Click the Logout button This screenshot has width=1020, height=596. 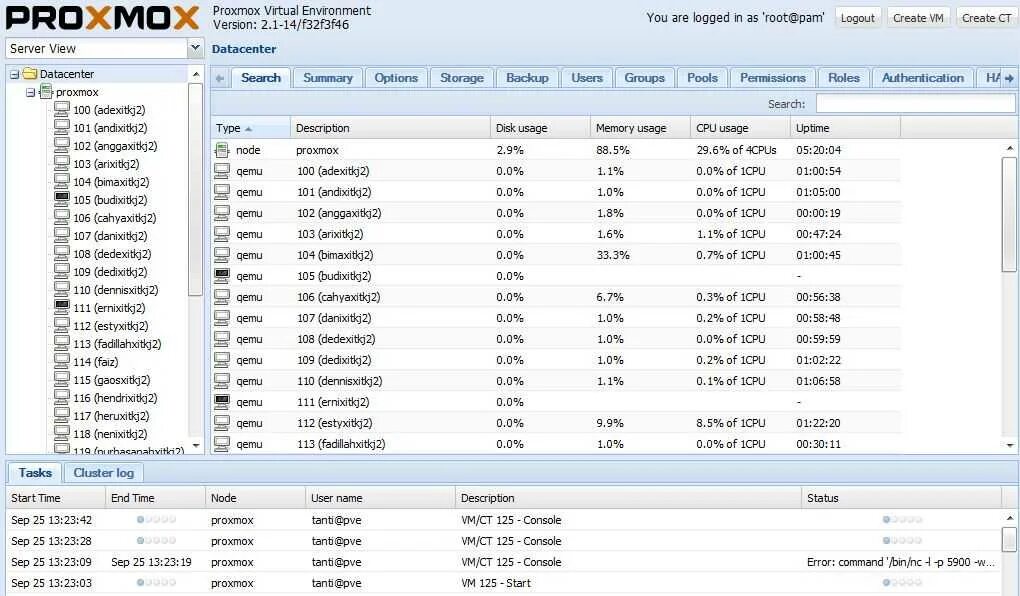tap(857, 18)
